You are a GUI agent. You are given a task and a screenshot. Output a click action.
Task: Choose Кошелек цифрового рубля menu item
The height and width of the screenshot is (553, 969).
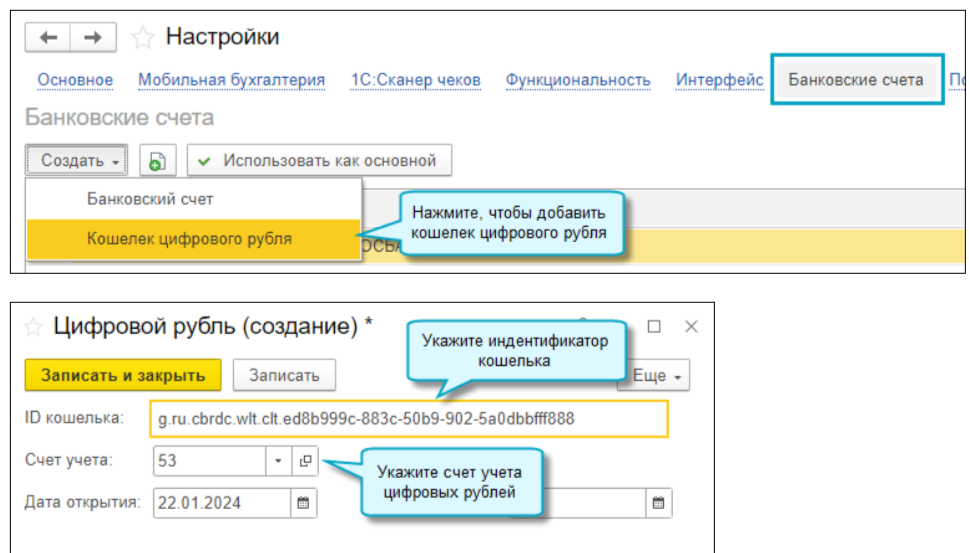[x=193, y=239]
